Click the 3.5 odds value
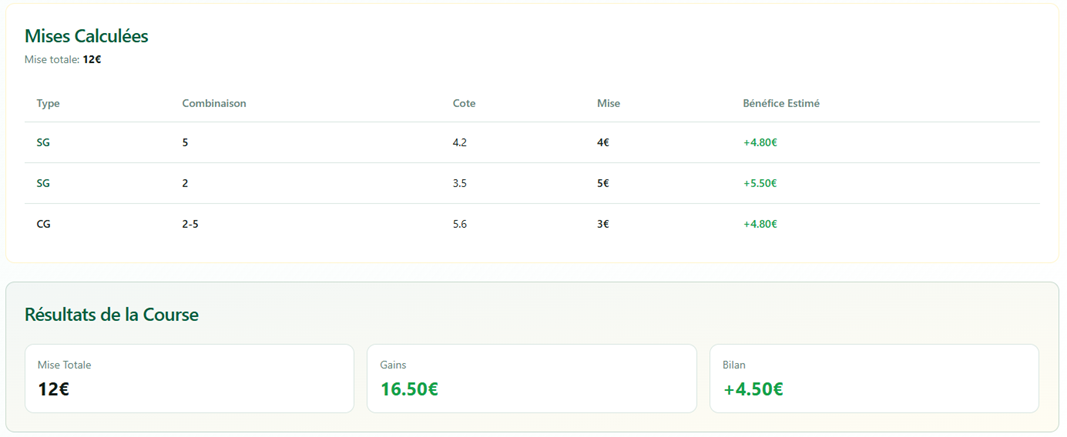The image size is (1067, 437). 460,184
